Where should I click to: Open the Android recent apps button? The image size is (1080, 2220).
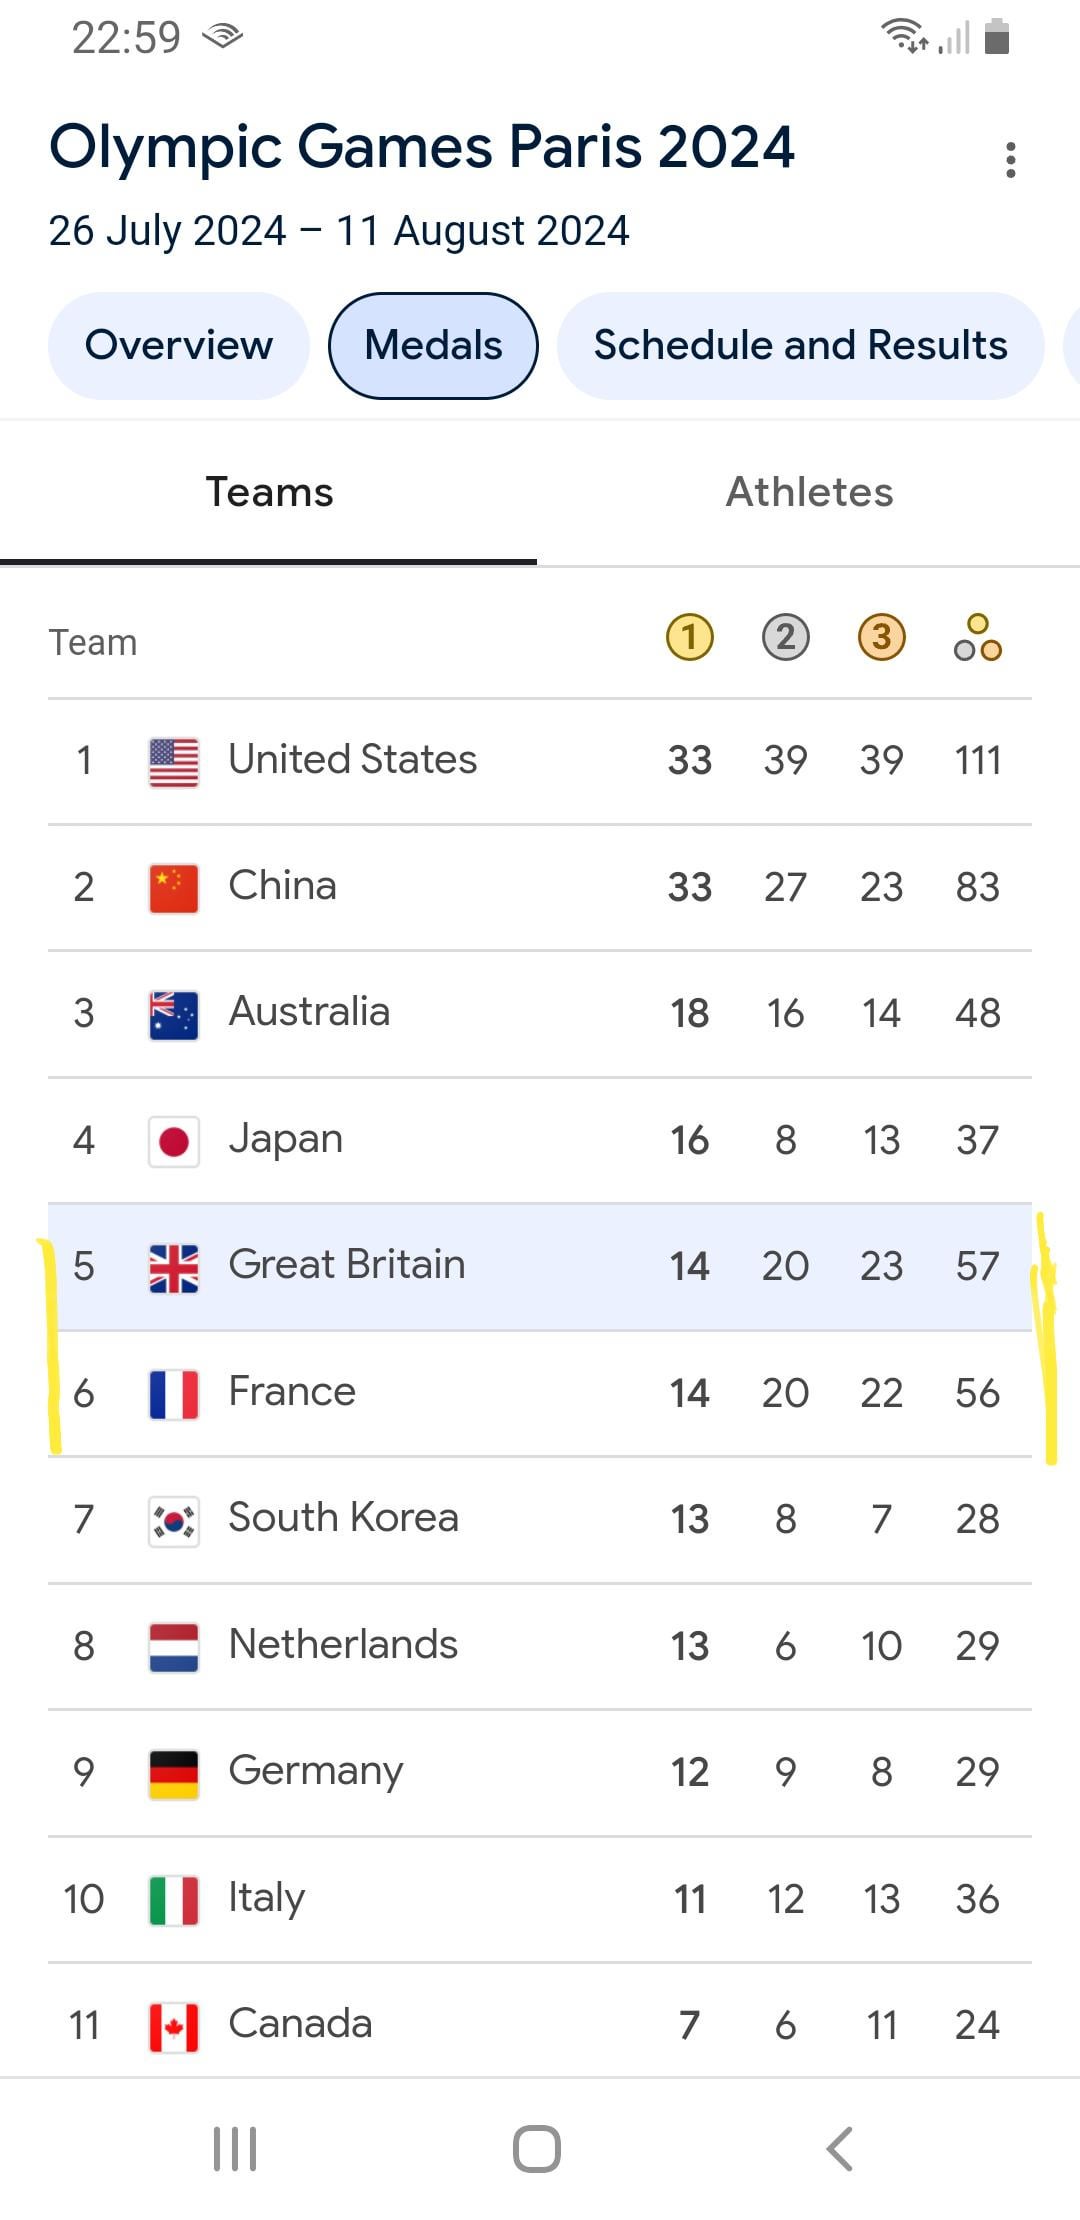(236, 2148)
